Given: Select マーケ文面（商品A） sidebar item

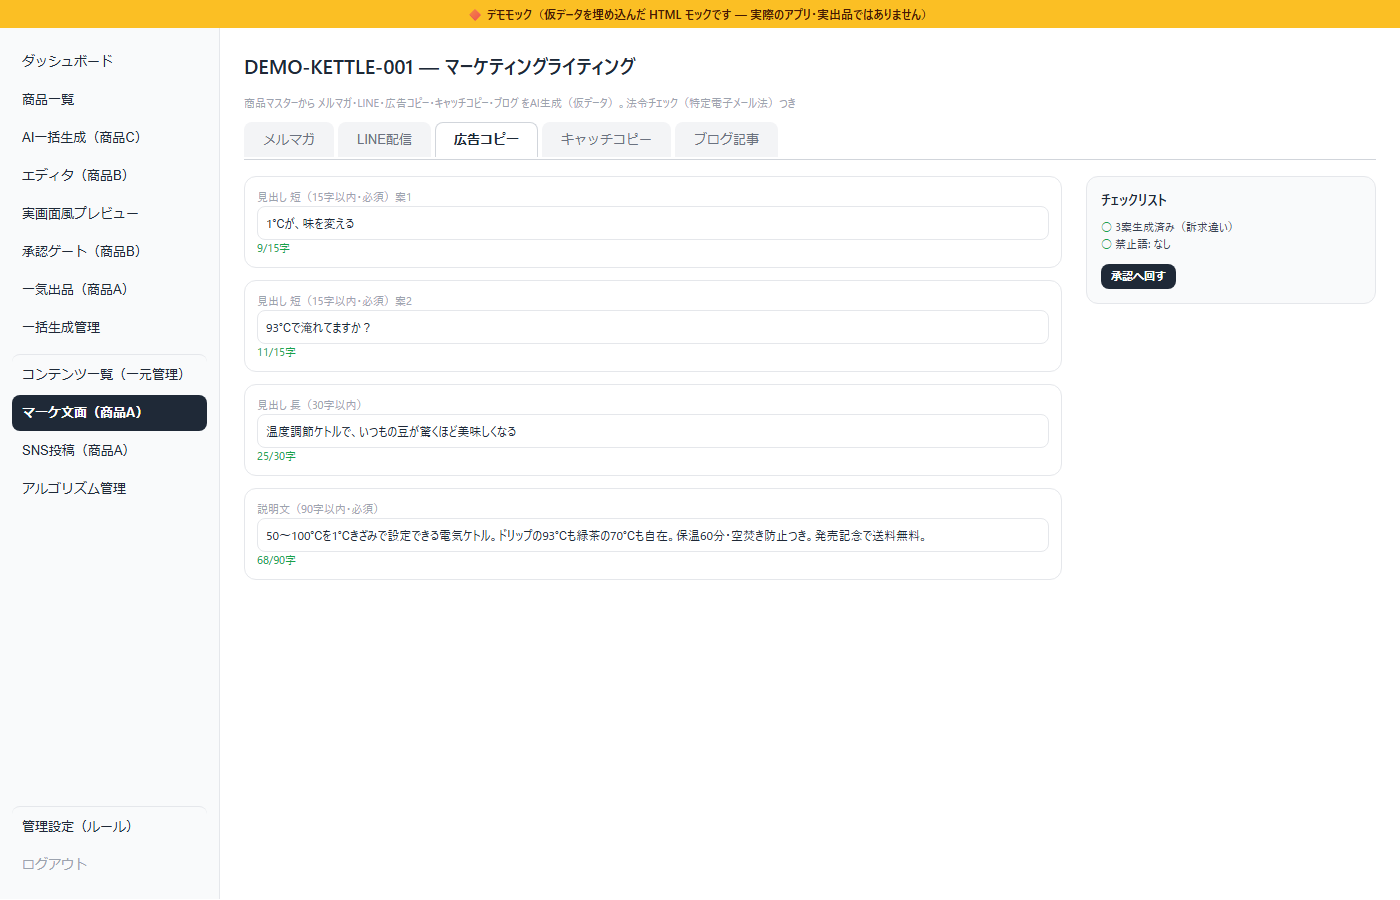Looking at the screenshot, I should [109, 412].
